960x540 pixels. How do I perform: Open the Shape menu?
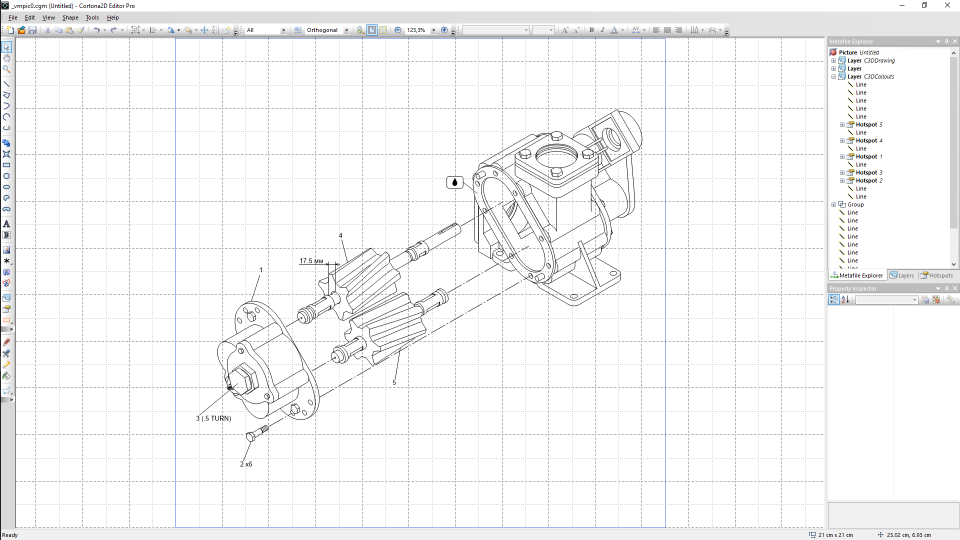point(70,18)
